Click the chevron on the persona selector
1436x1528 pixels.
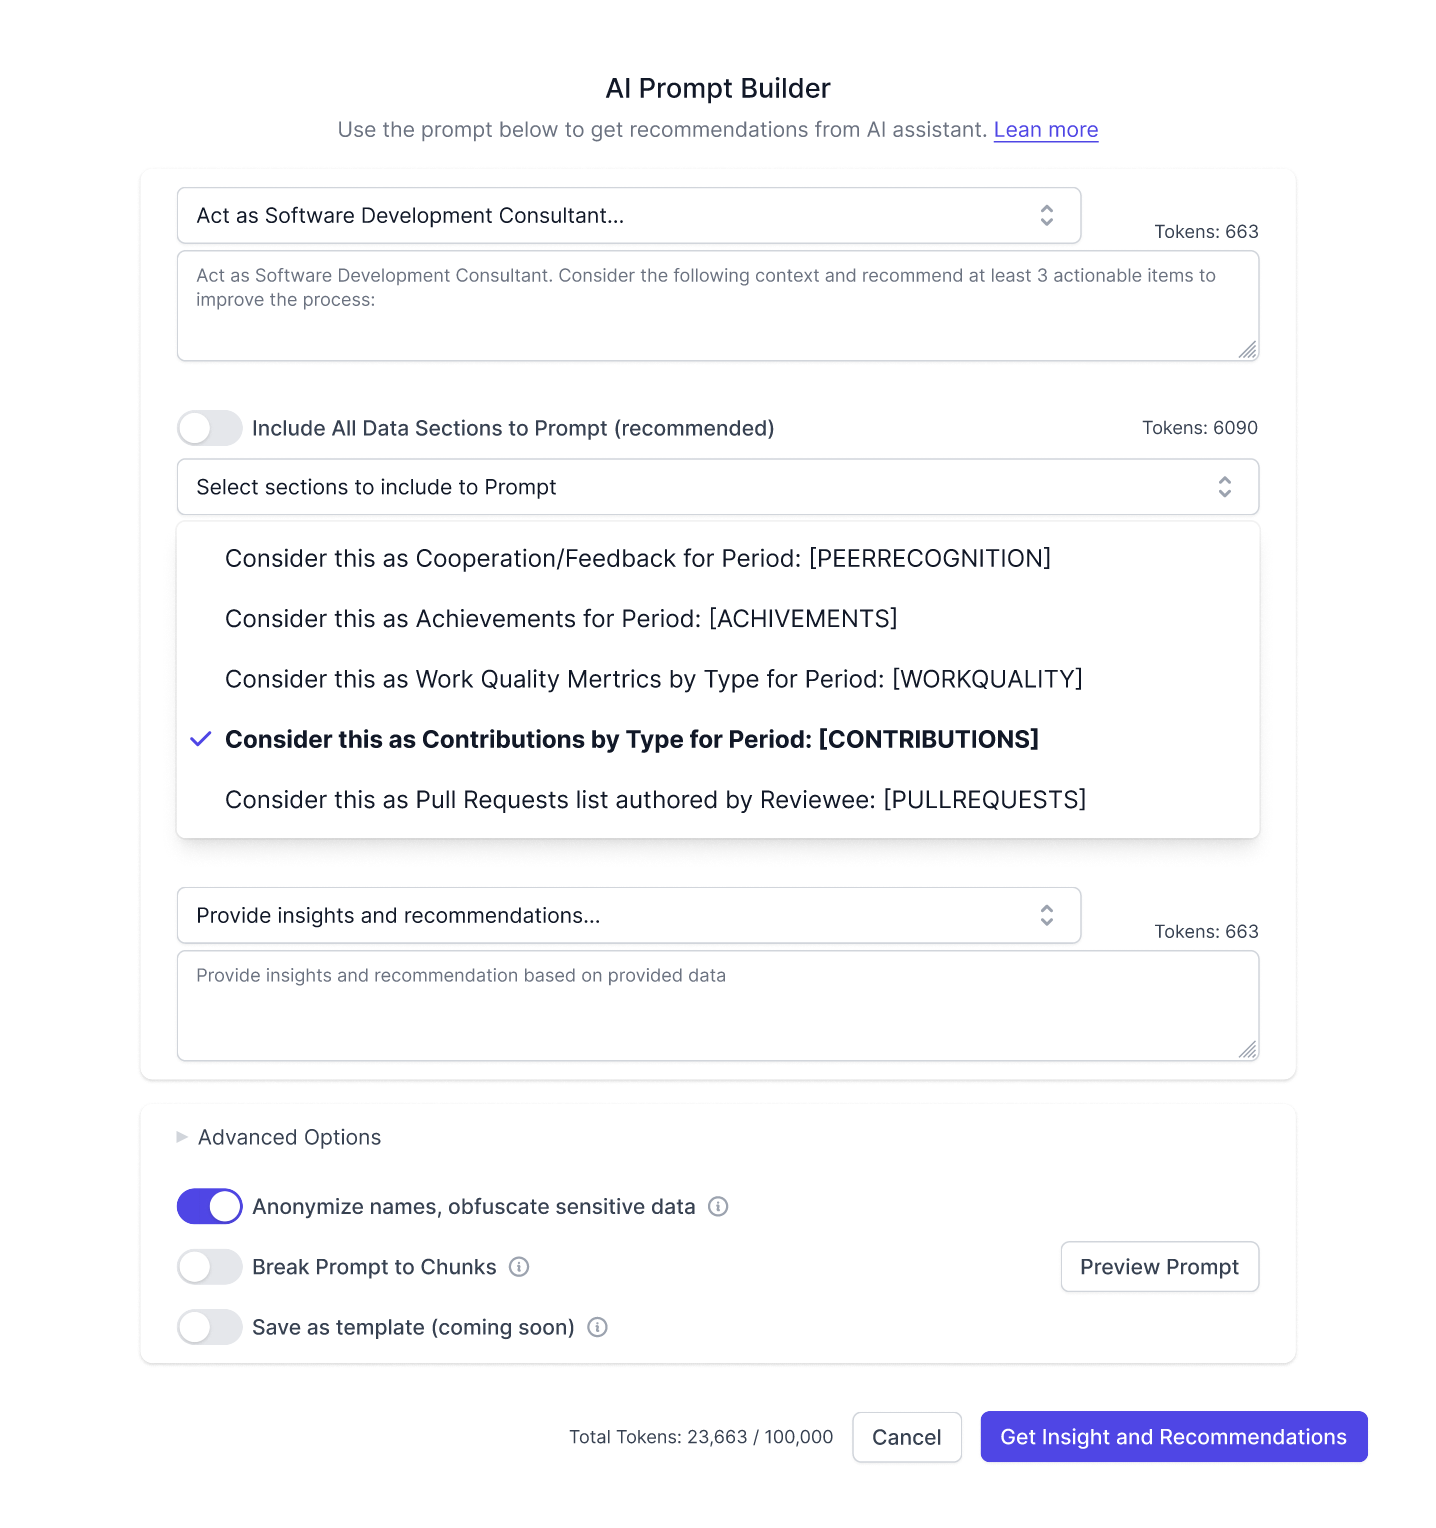tap(1047, 215)
